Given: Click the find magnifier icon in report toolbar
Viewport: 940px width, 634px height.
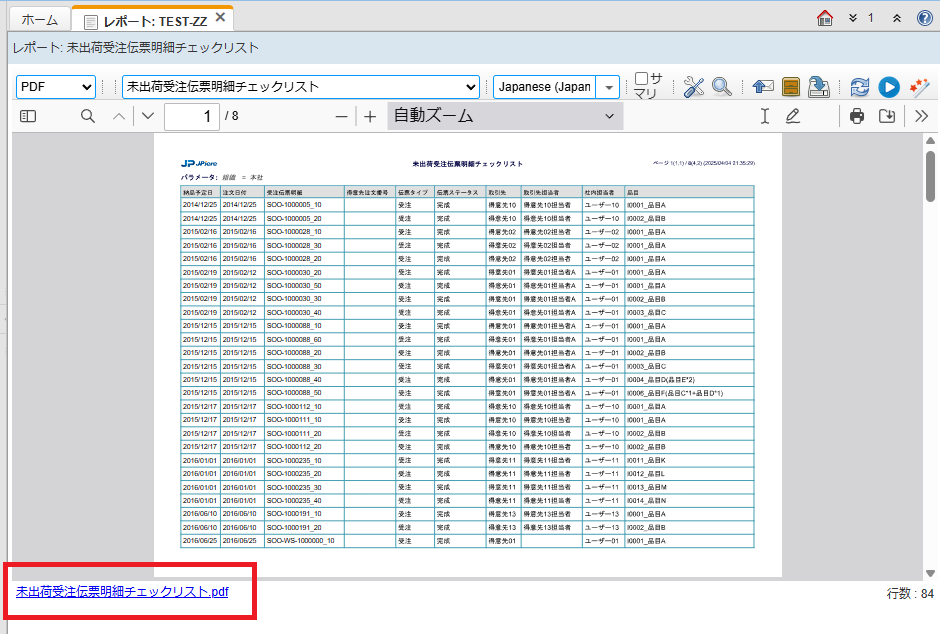Looking at the screenshot, I should click(x=722, y=87).
